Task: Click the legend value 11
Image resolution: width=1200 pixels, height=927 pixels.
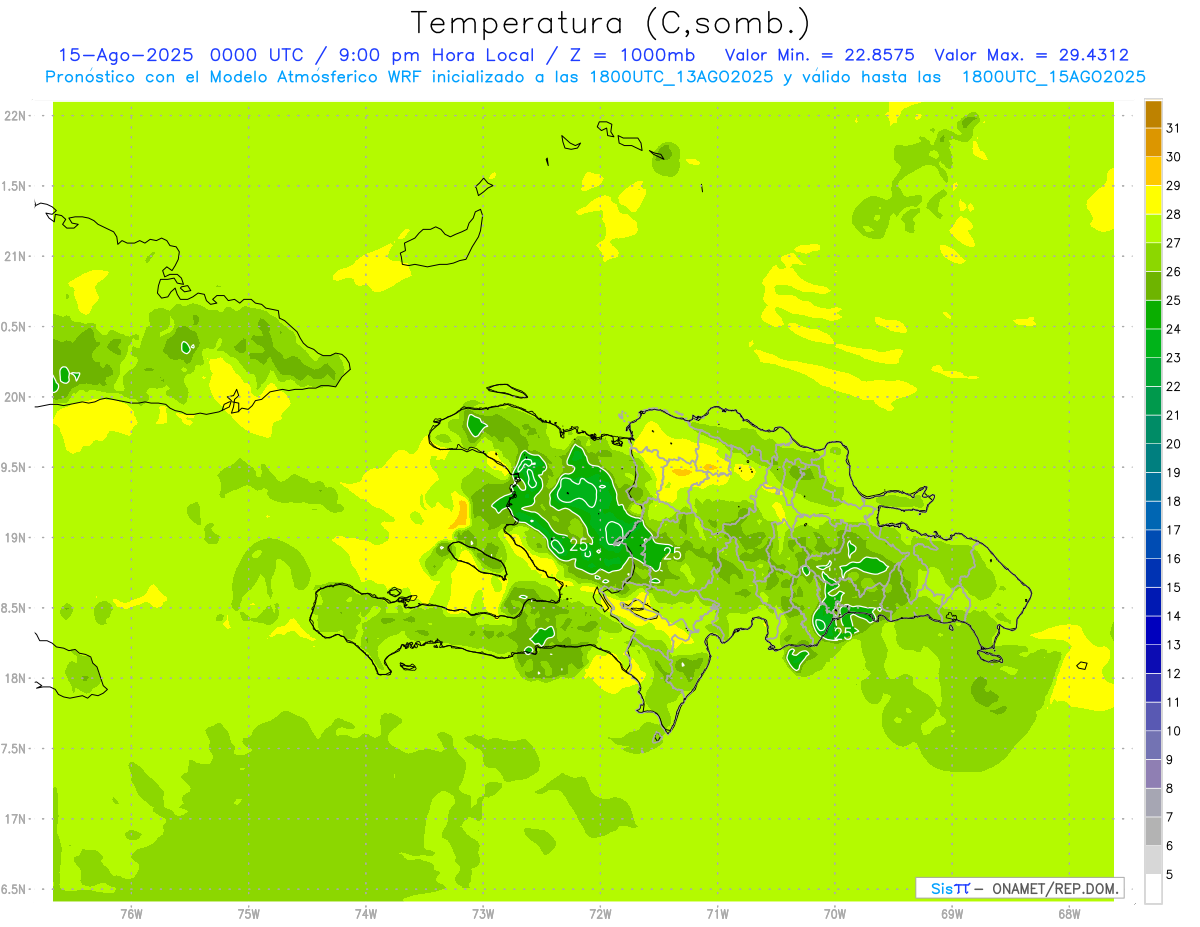Action: [1174, 702]
